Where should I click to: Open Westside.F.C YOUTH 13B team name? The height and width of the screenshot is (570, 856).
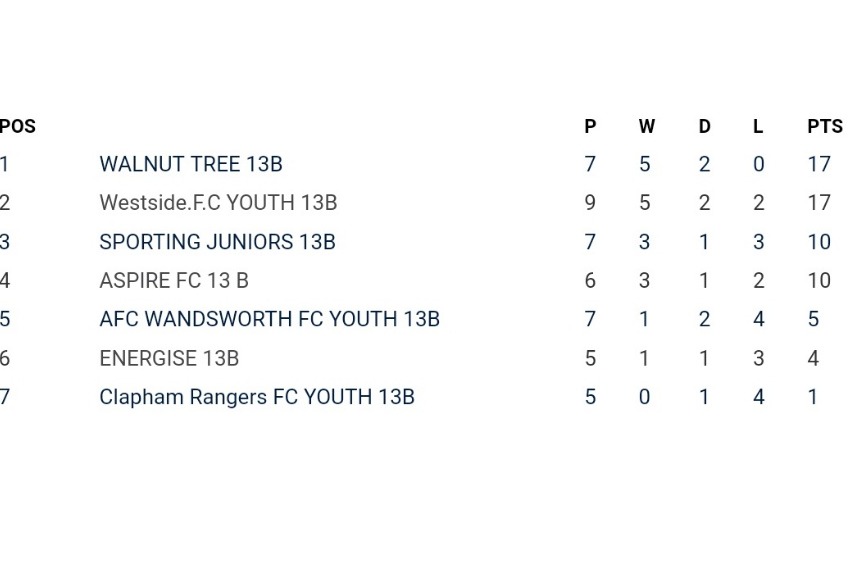point(218,203)
